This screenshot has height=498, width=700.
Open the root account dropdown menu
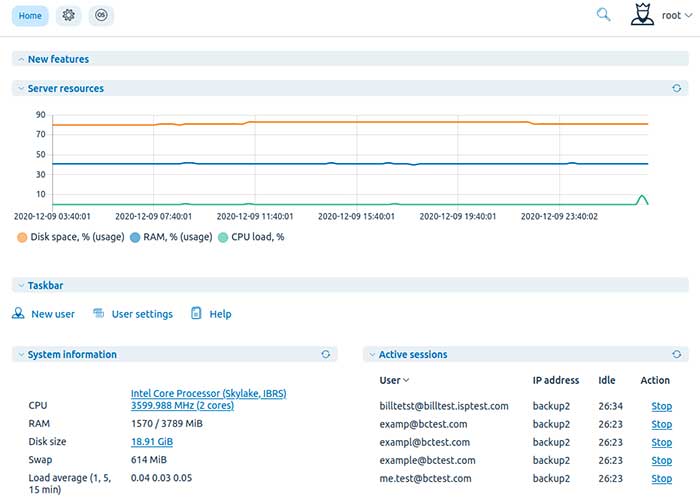coord(676,16)
